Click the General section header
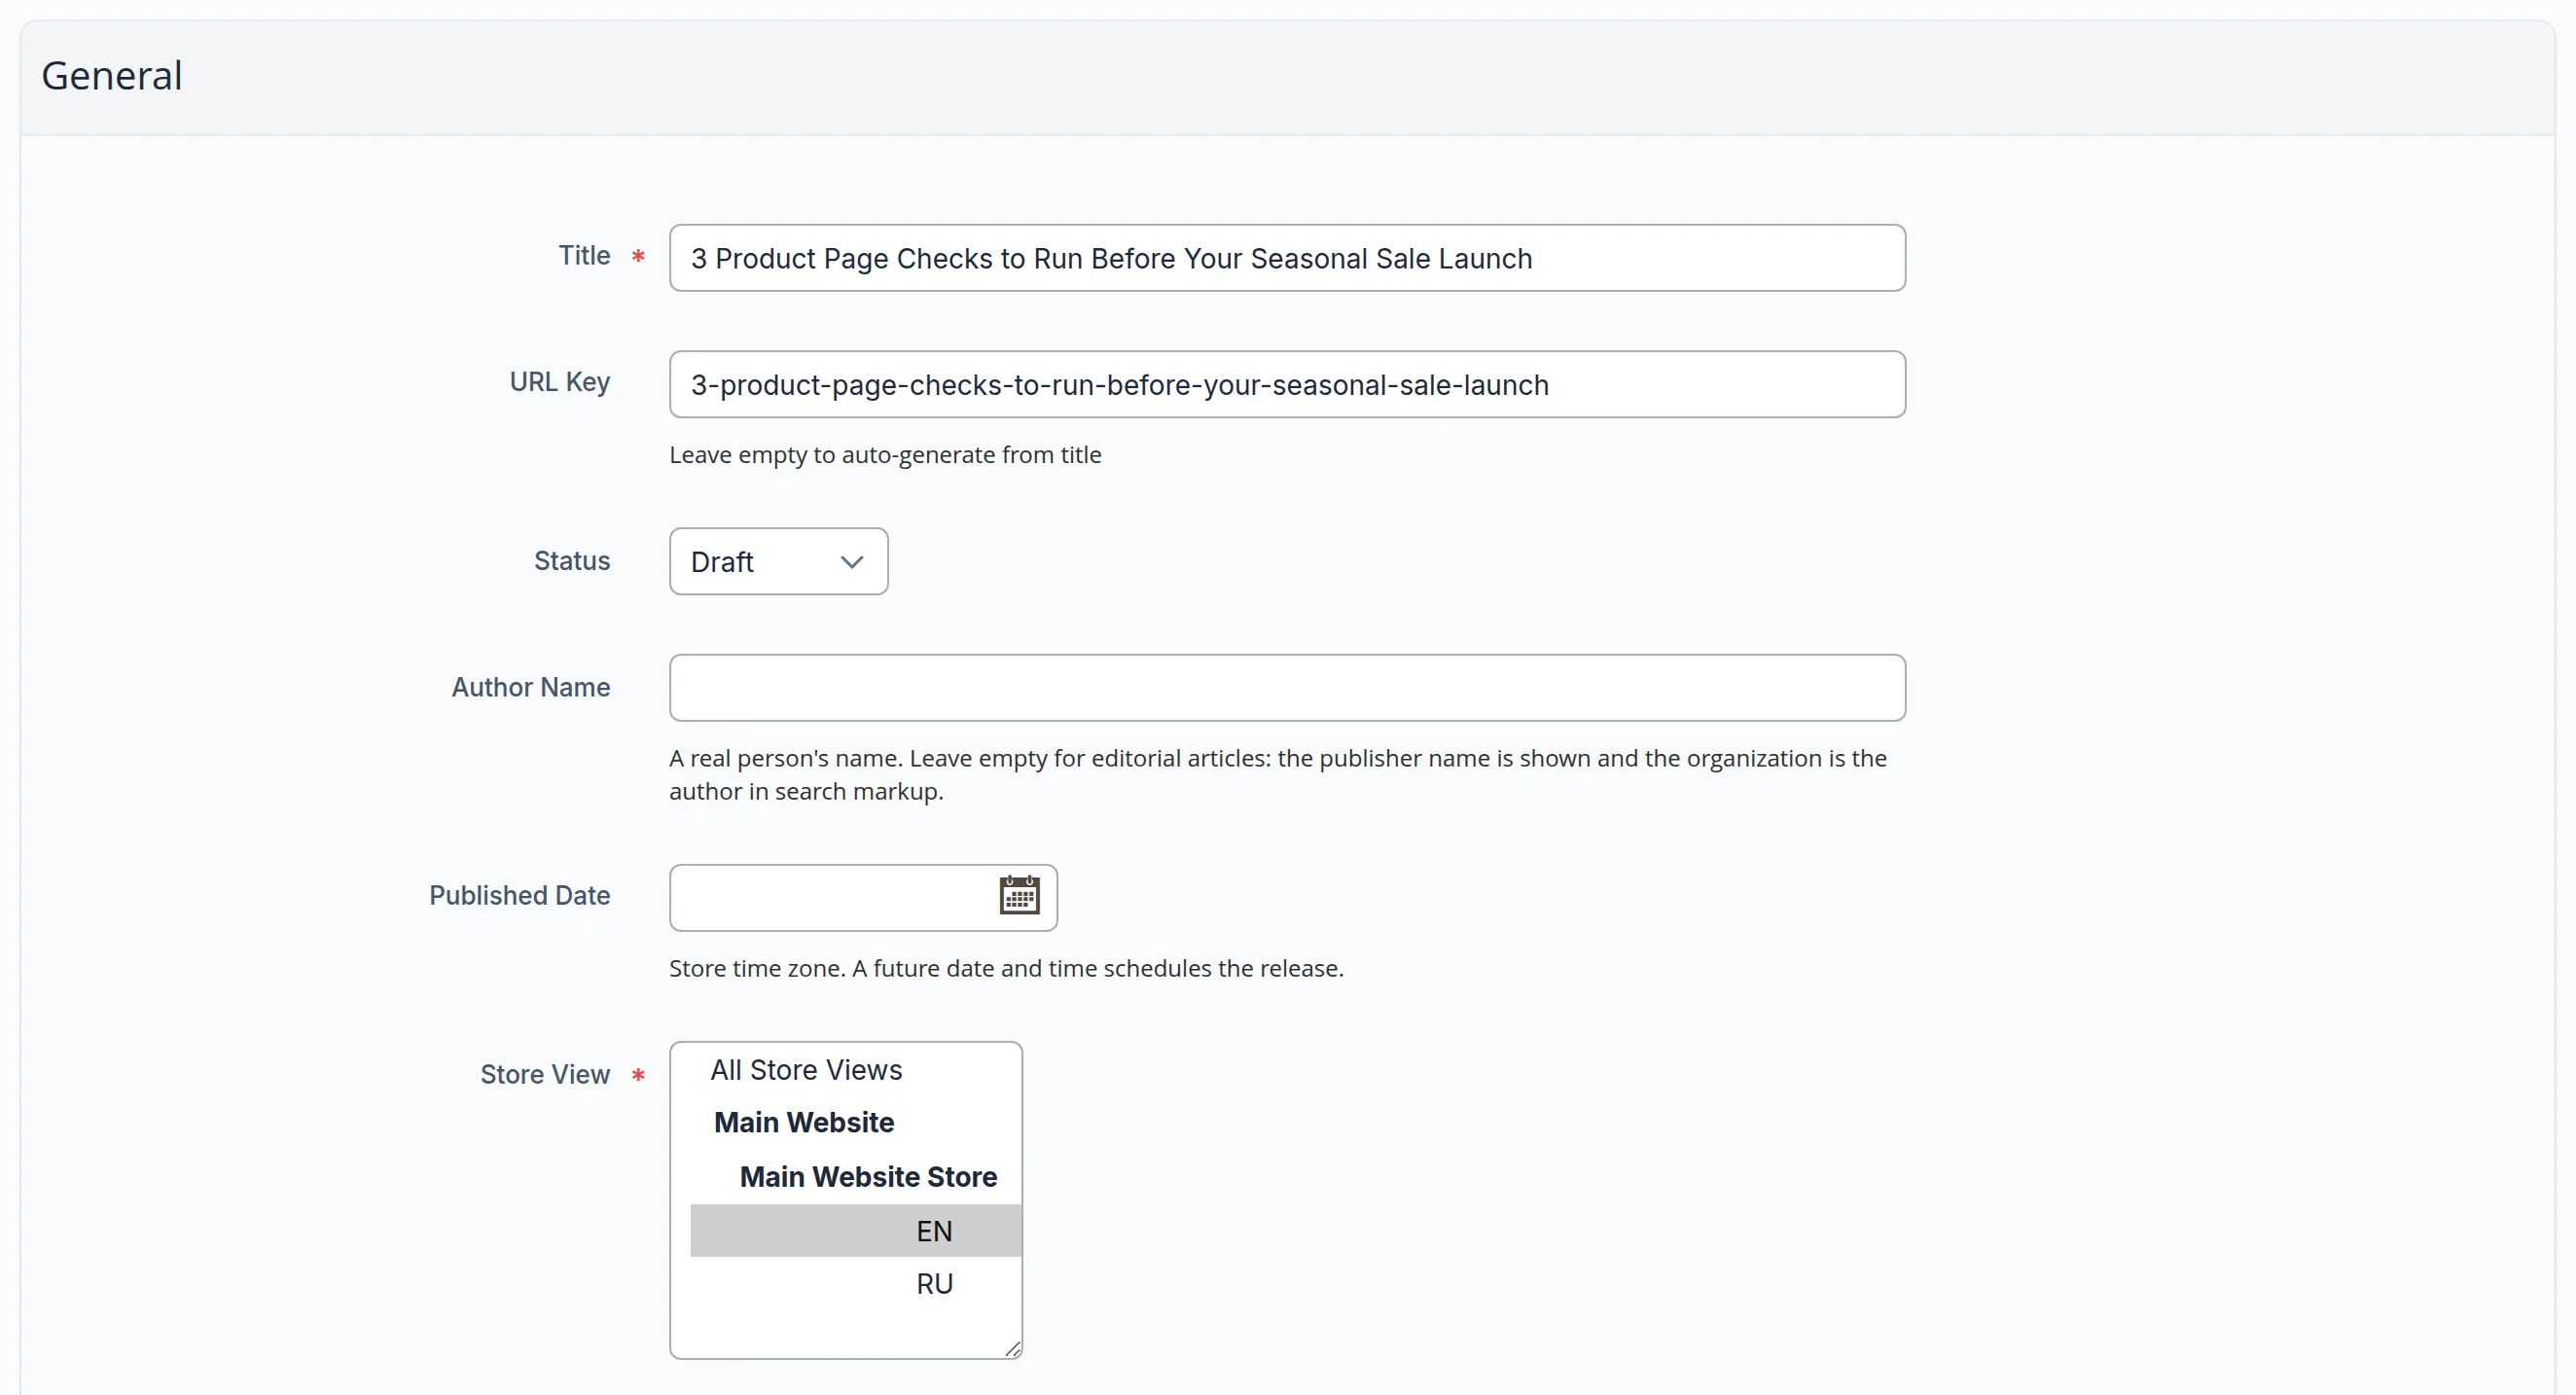 112,76
